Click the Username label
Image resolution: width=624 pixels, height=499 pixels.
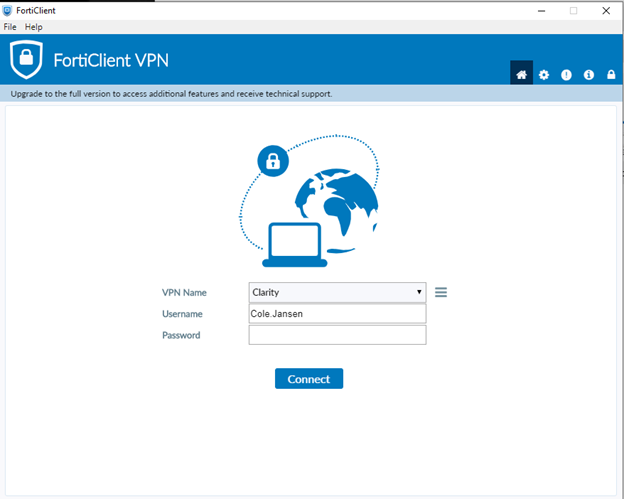click(x=182, y=314)
